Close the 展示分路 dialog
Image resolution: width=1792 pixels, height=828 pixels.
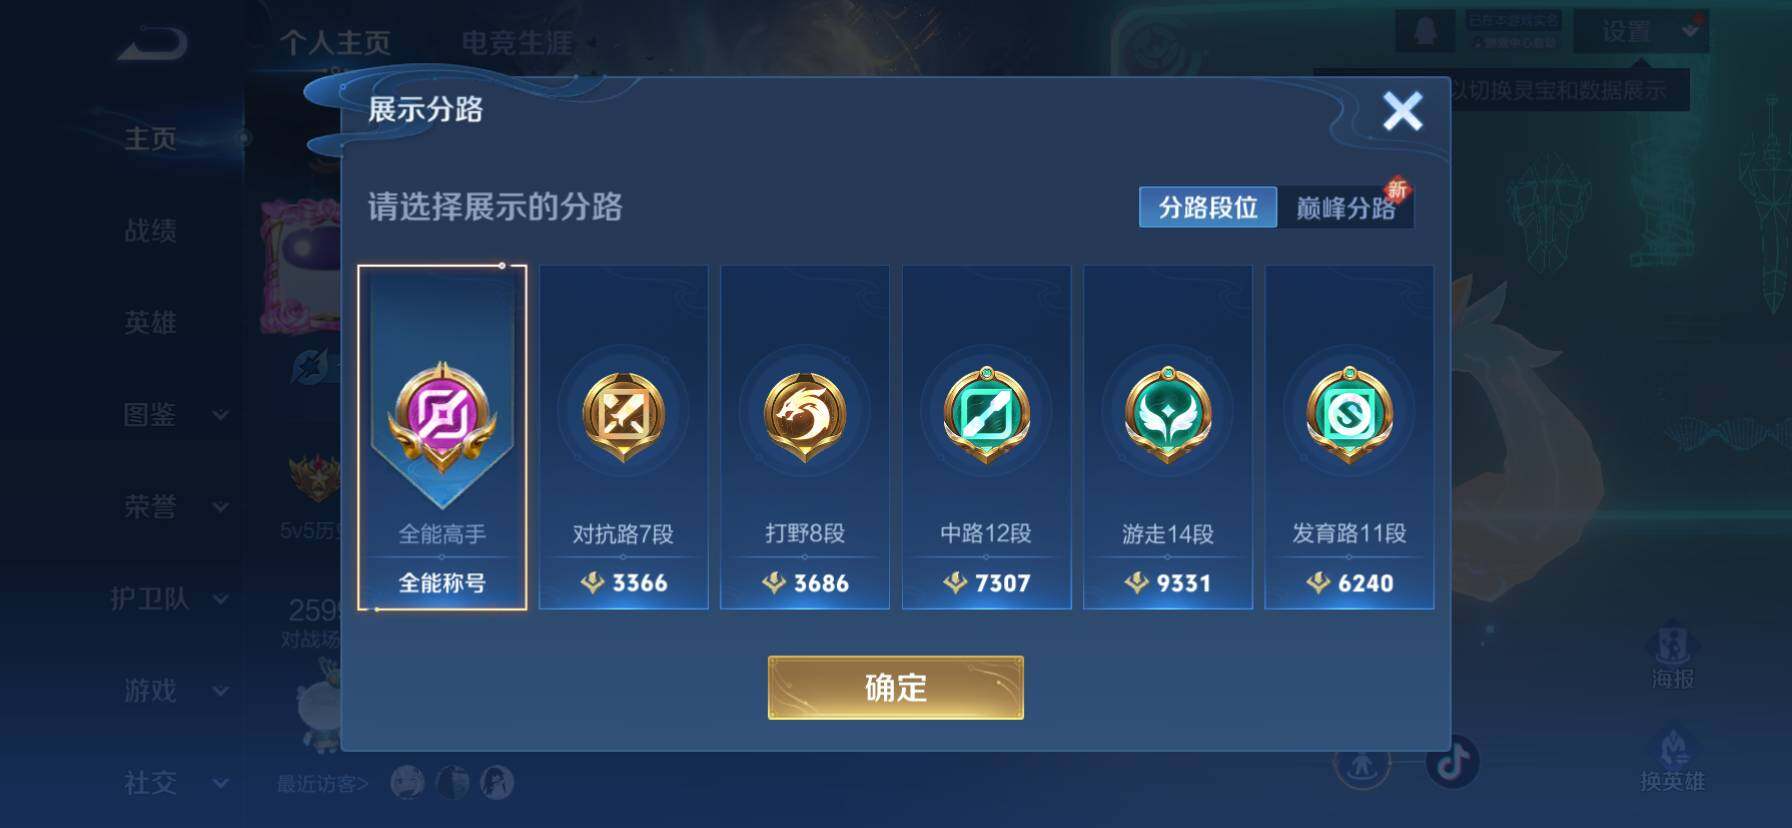pyautogui.click(x=1402, y=111)
